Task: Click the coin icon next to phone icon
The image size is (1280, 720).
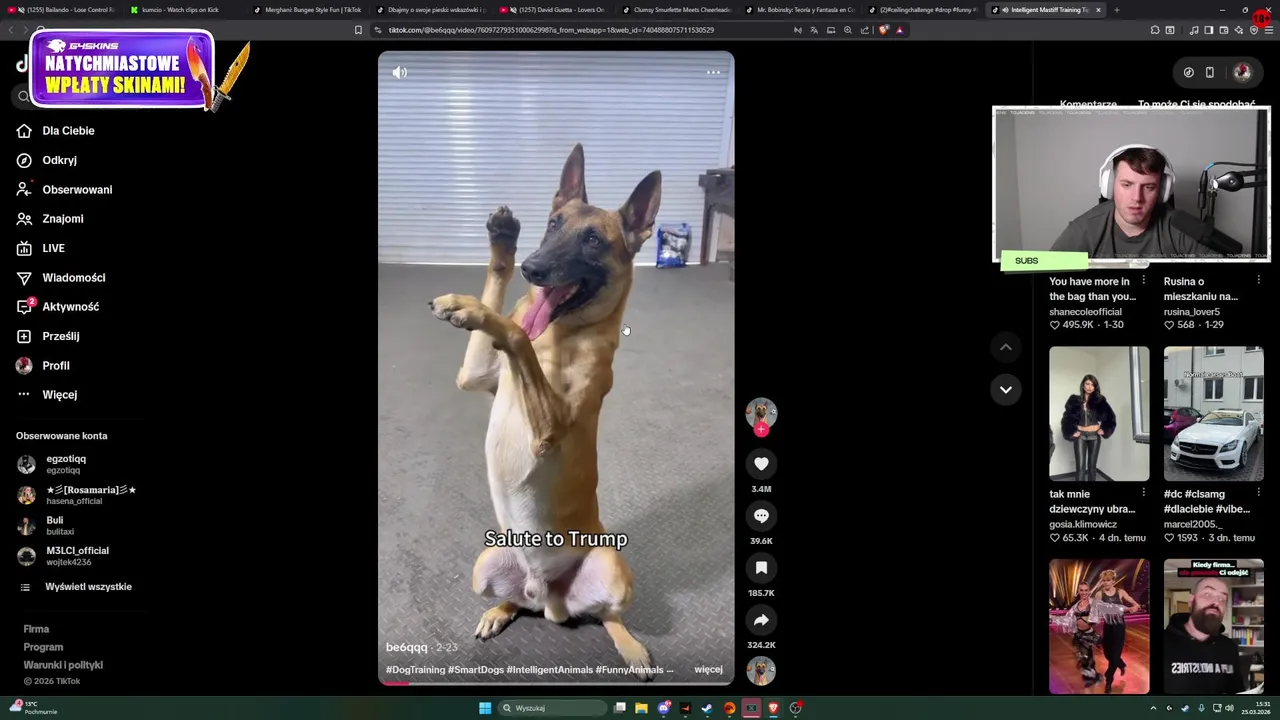Action: pos(1188,72)
